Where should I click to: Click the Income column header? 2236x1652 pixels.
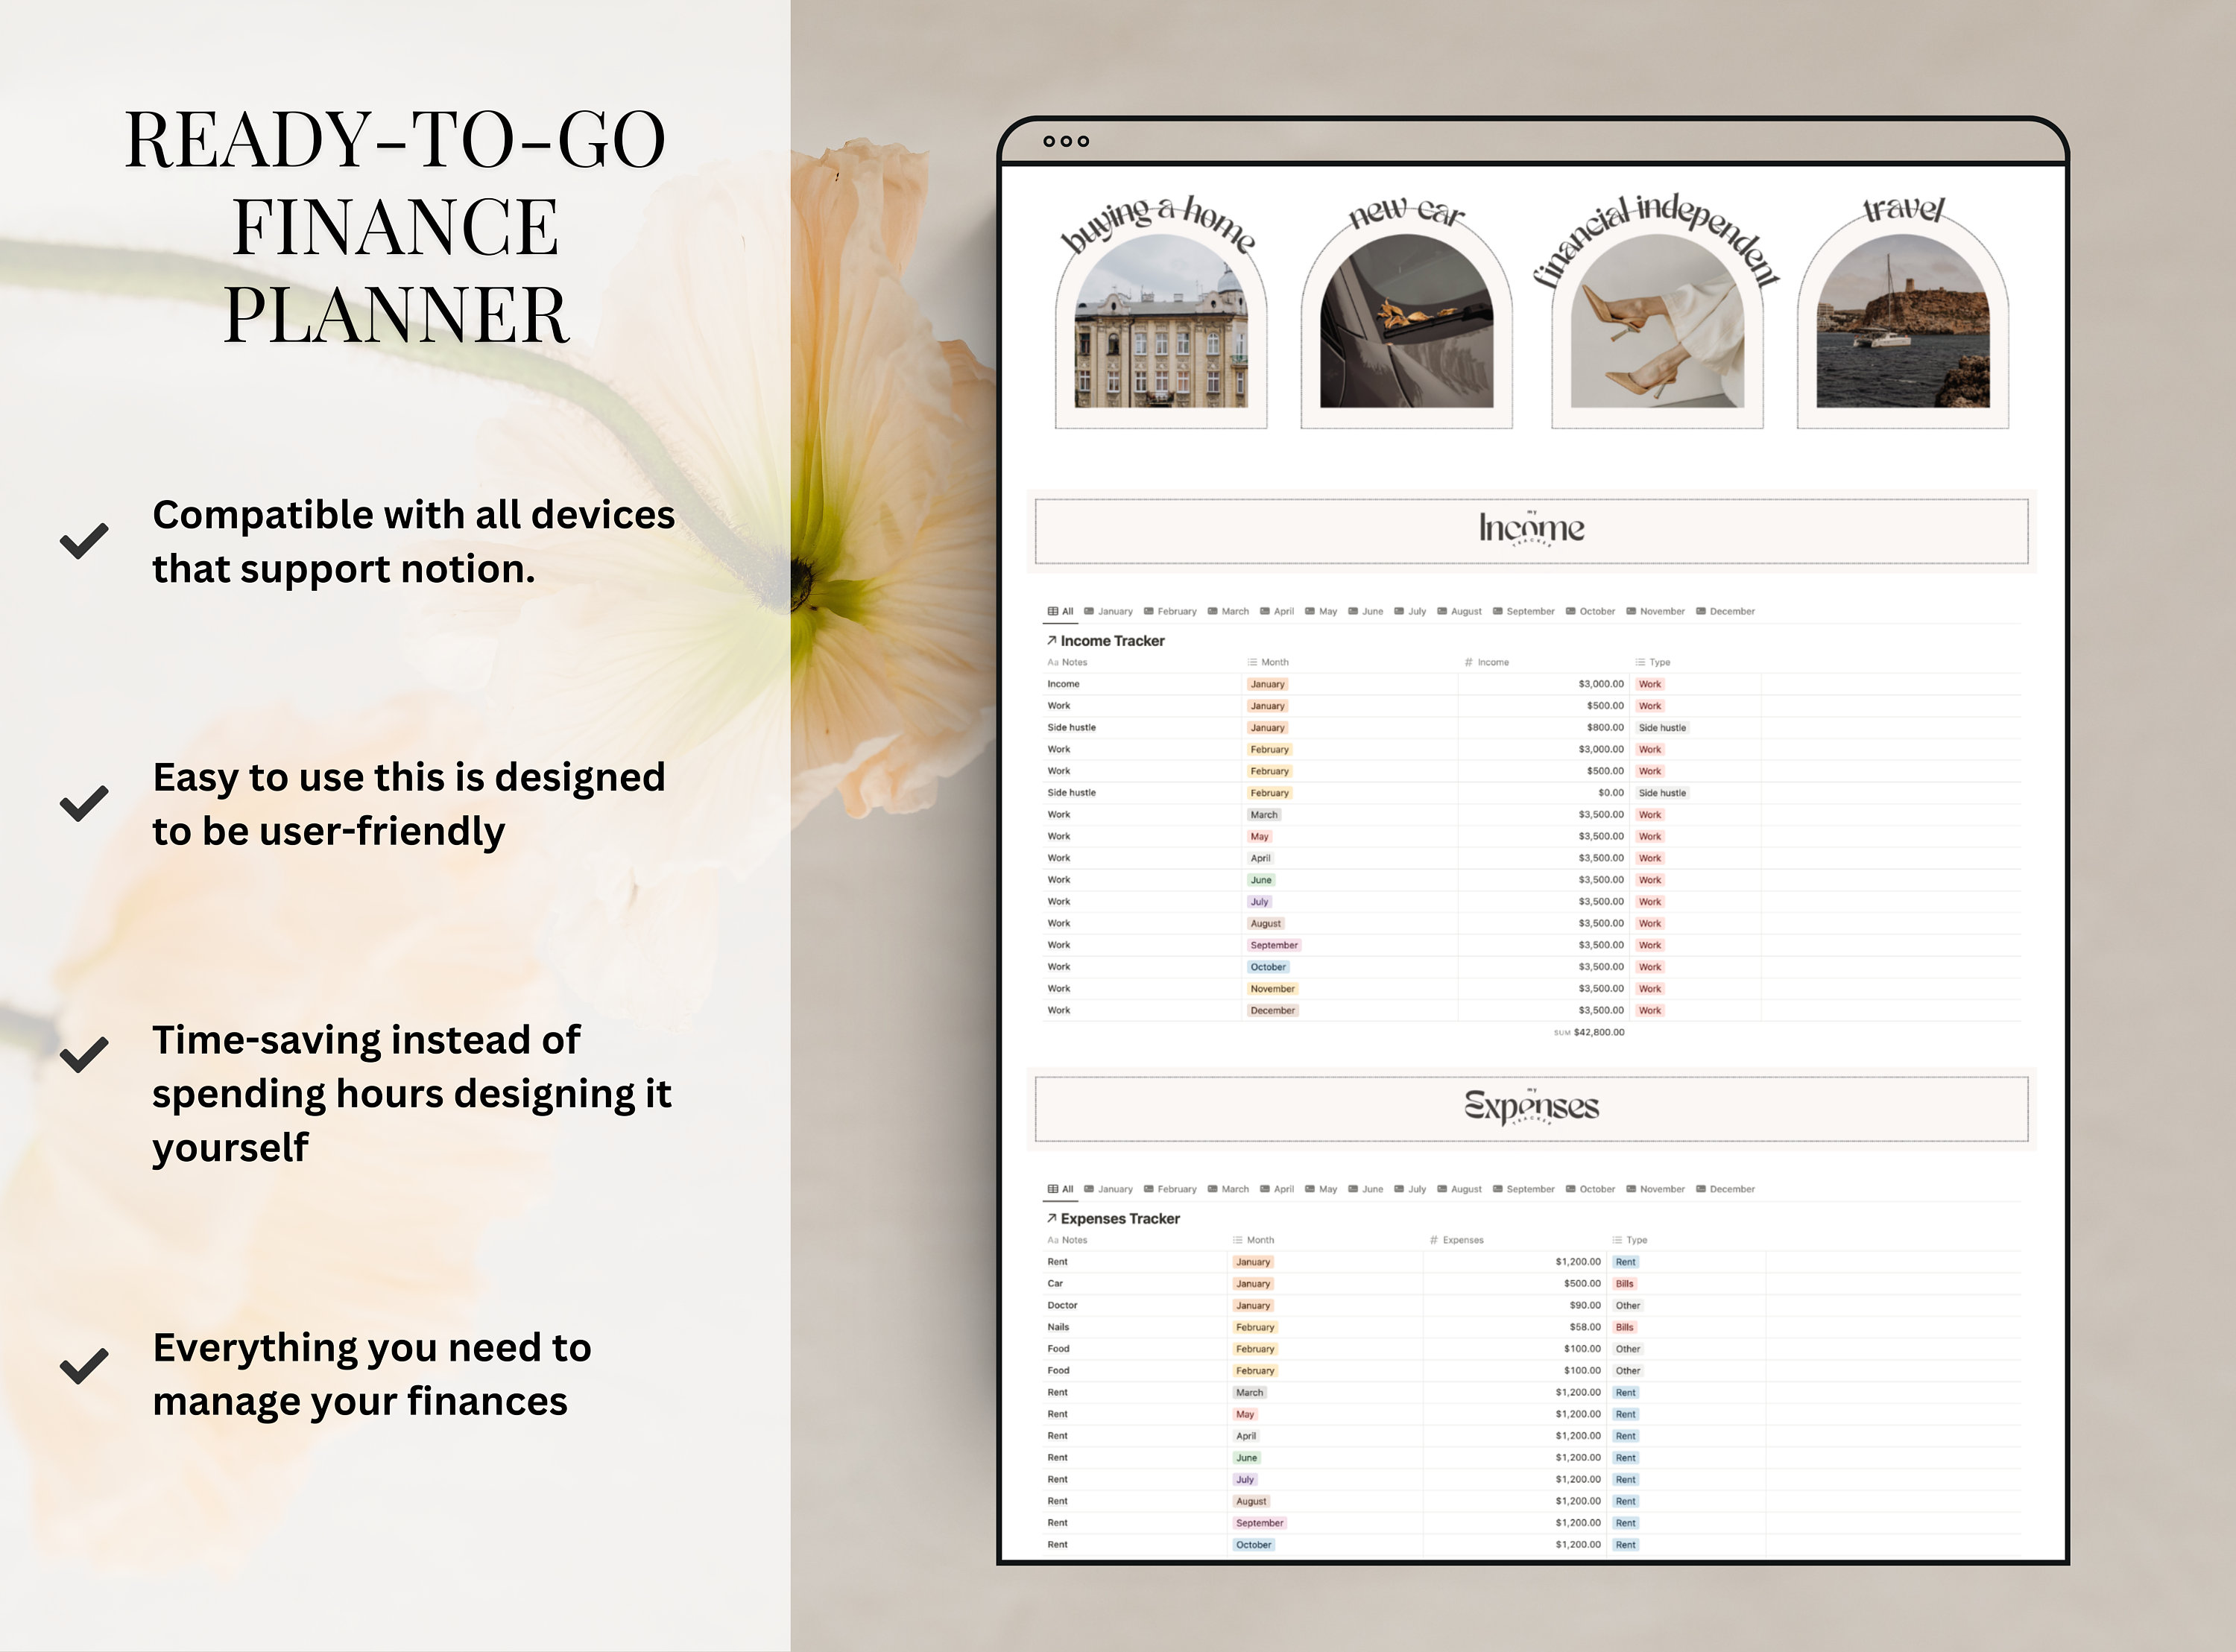pos(1486,662)
